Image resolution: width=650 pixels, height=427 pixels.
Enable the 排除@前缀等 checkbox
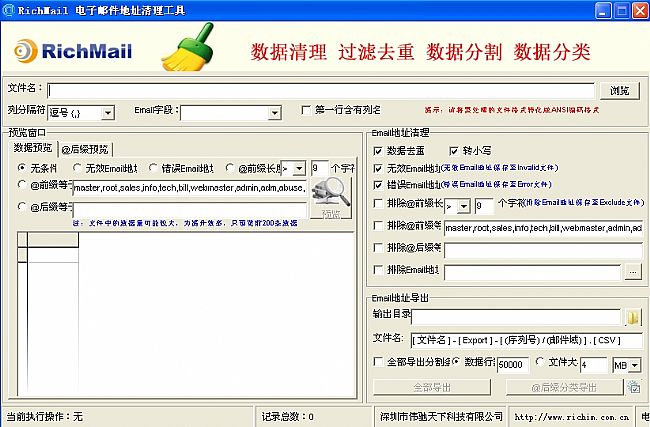tap(378, 225)
